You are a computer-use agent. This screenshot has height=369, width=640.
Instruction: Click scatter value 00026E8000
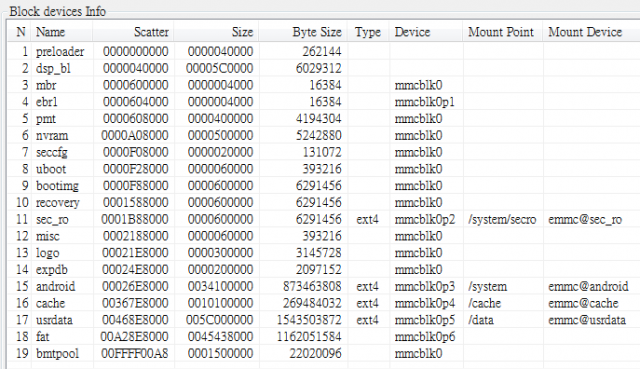(x=135, y=286)
